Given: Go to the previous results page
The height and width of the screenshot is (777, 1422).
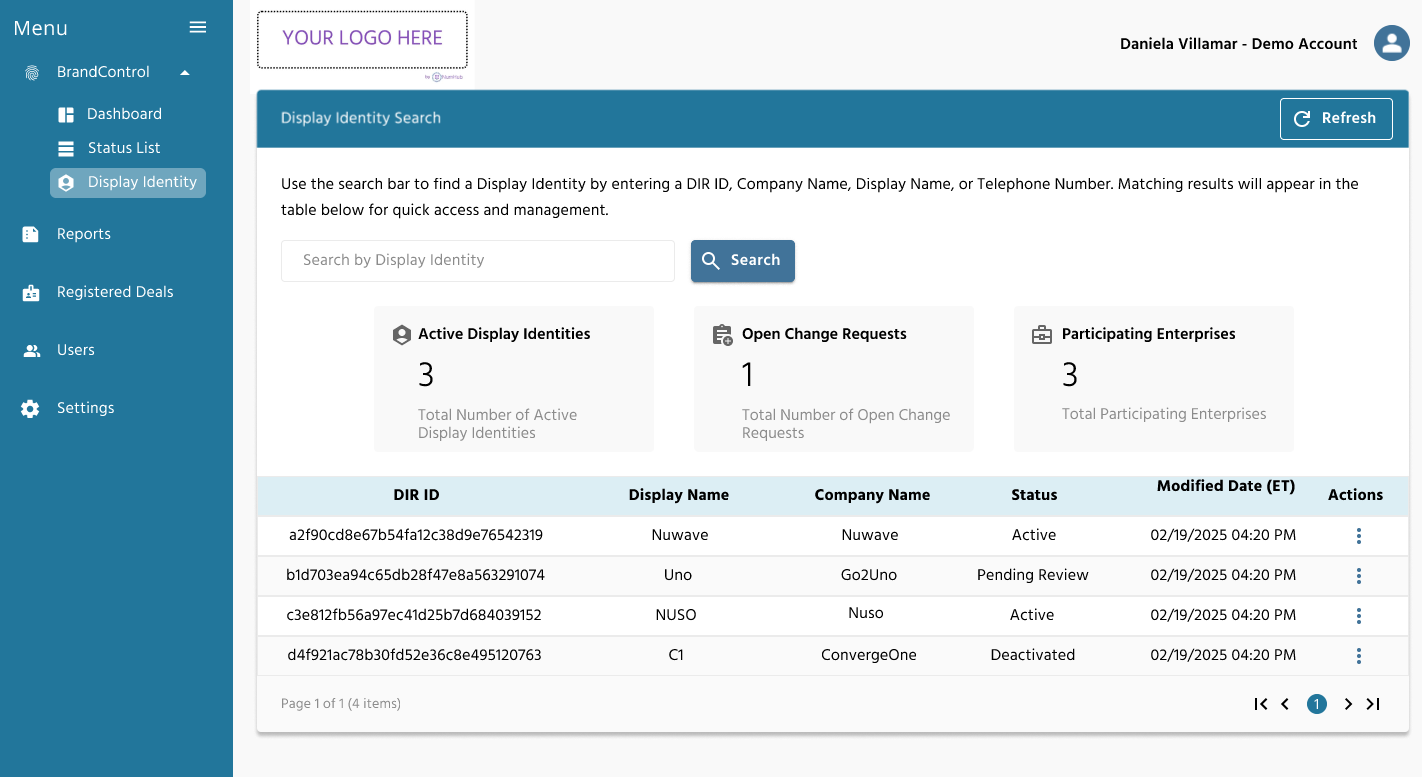Looking at the screenshot, I should 1285,704.
